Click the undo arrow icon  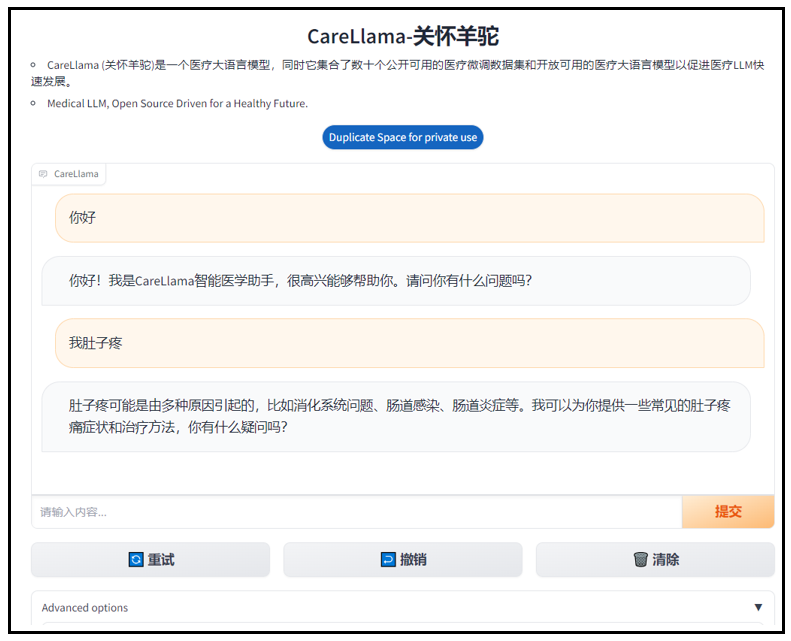coord(388,559)
